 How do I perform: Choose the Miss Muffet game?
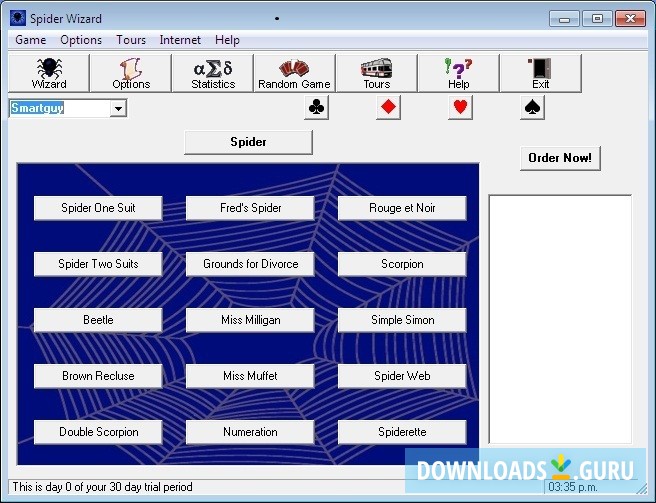250,376
